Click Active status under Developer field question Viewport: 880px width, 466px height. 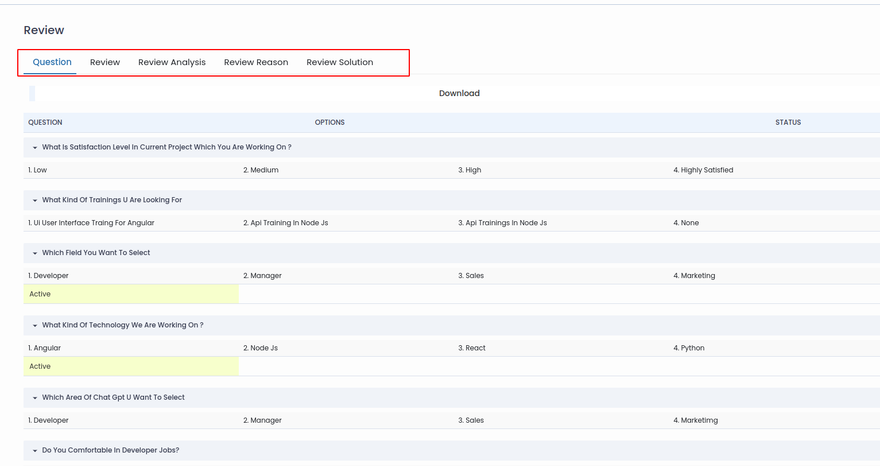tap(40, 294)
